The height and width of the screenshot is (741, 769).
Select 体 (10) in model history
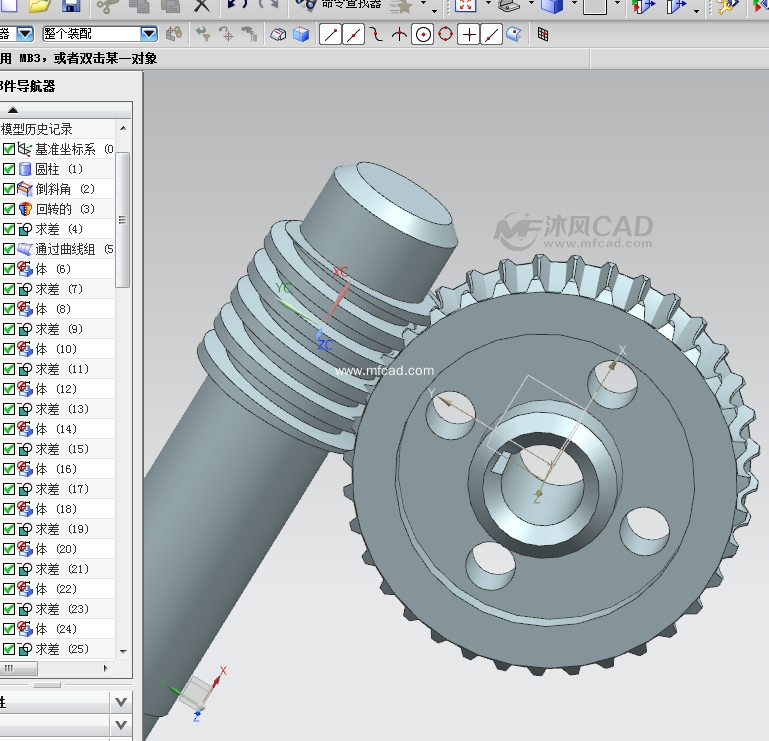pyautogui.click(x=56, y=349)
